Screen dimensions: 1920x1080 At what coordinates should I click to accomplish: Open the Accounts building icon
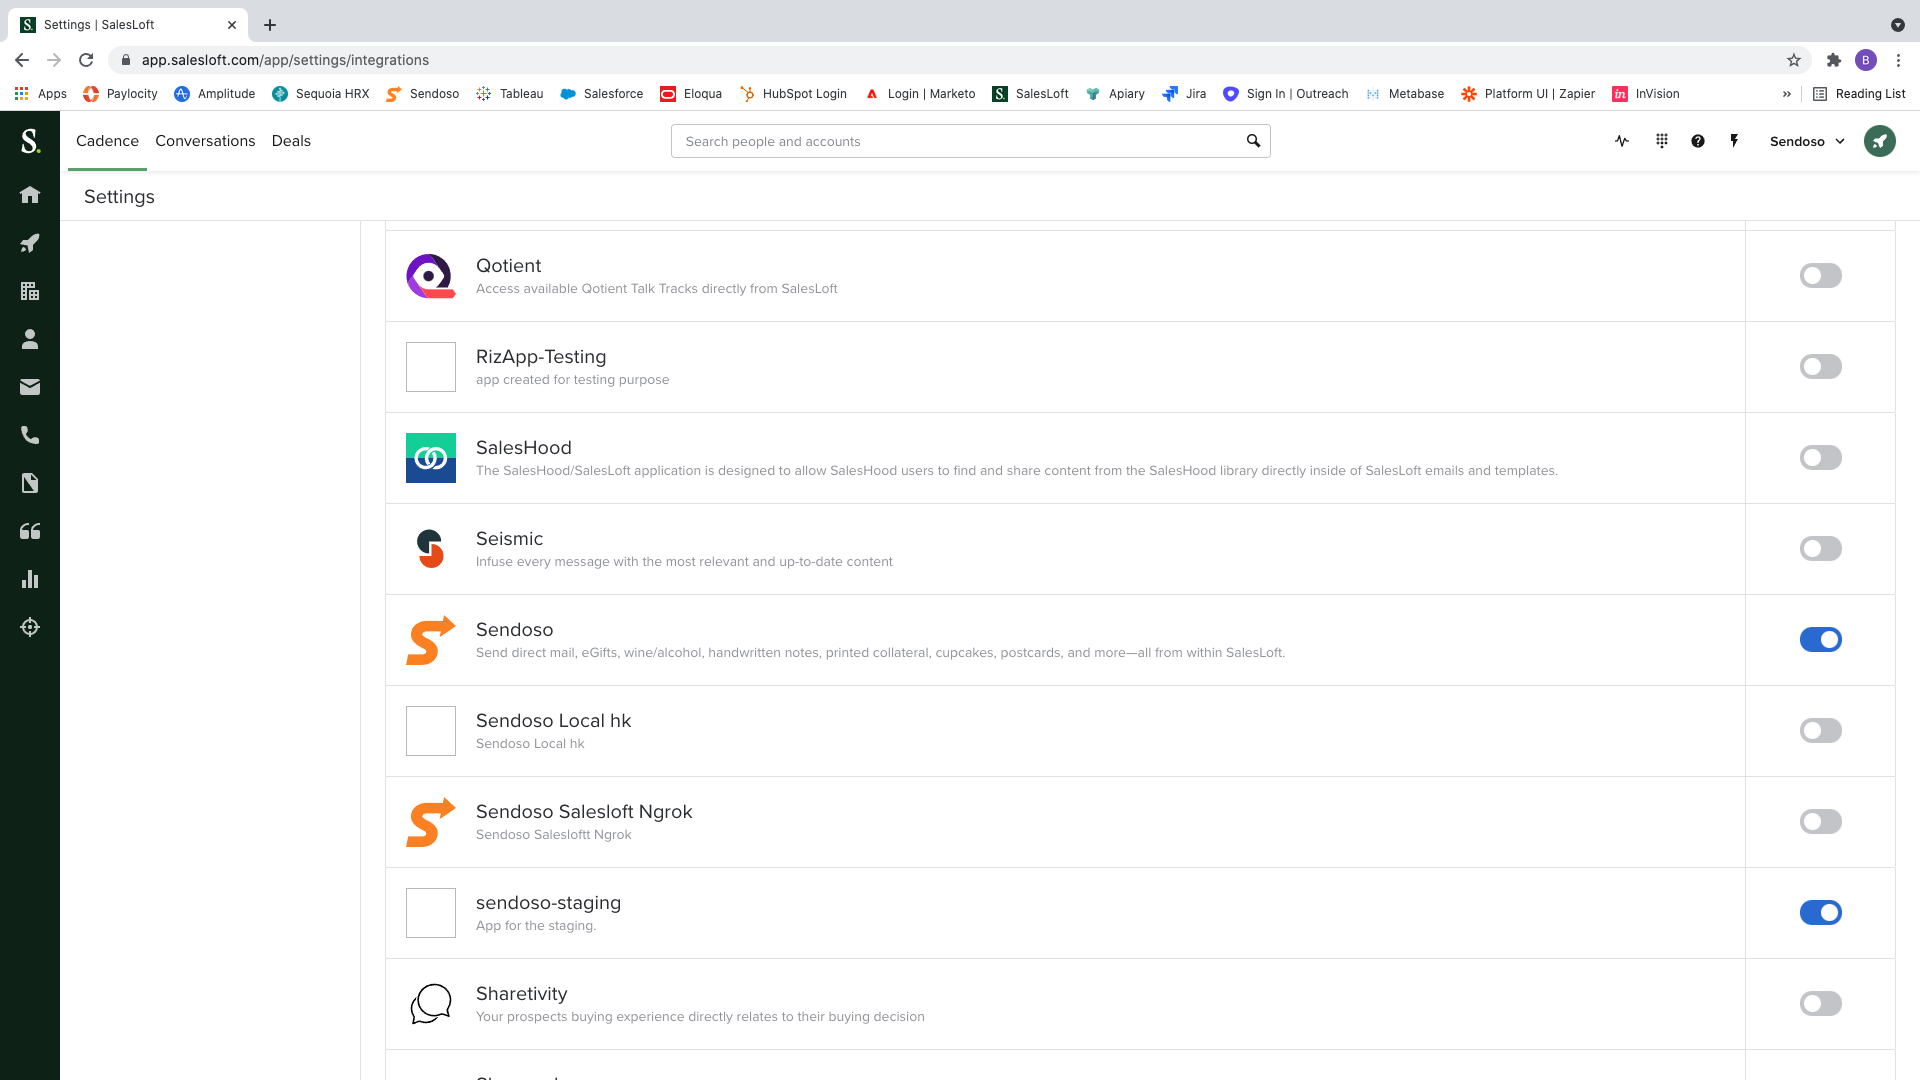click(x=30, y=291)
